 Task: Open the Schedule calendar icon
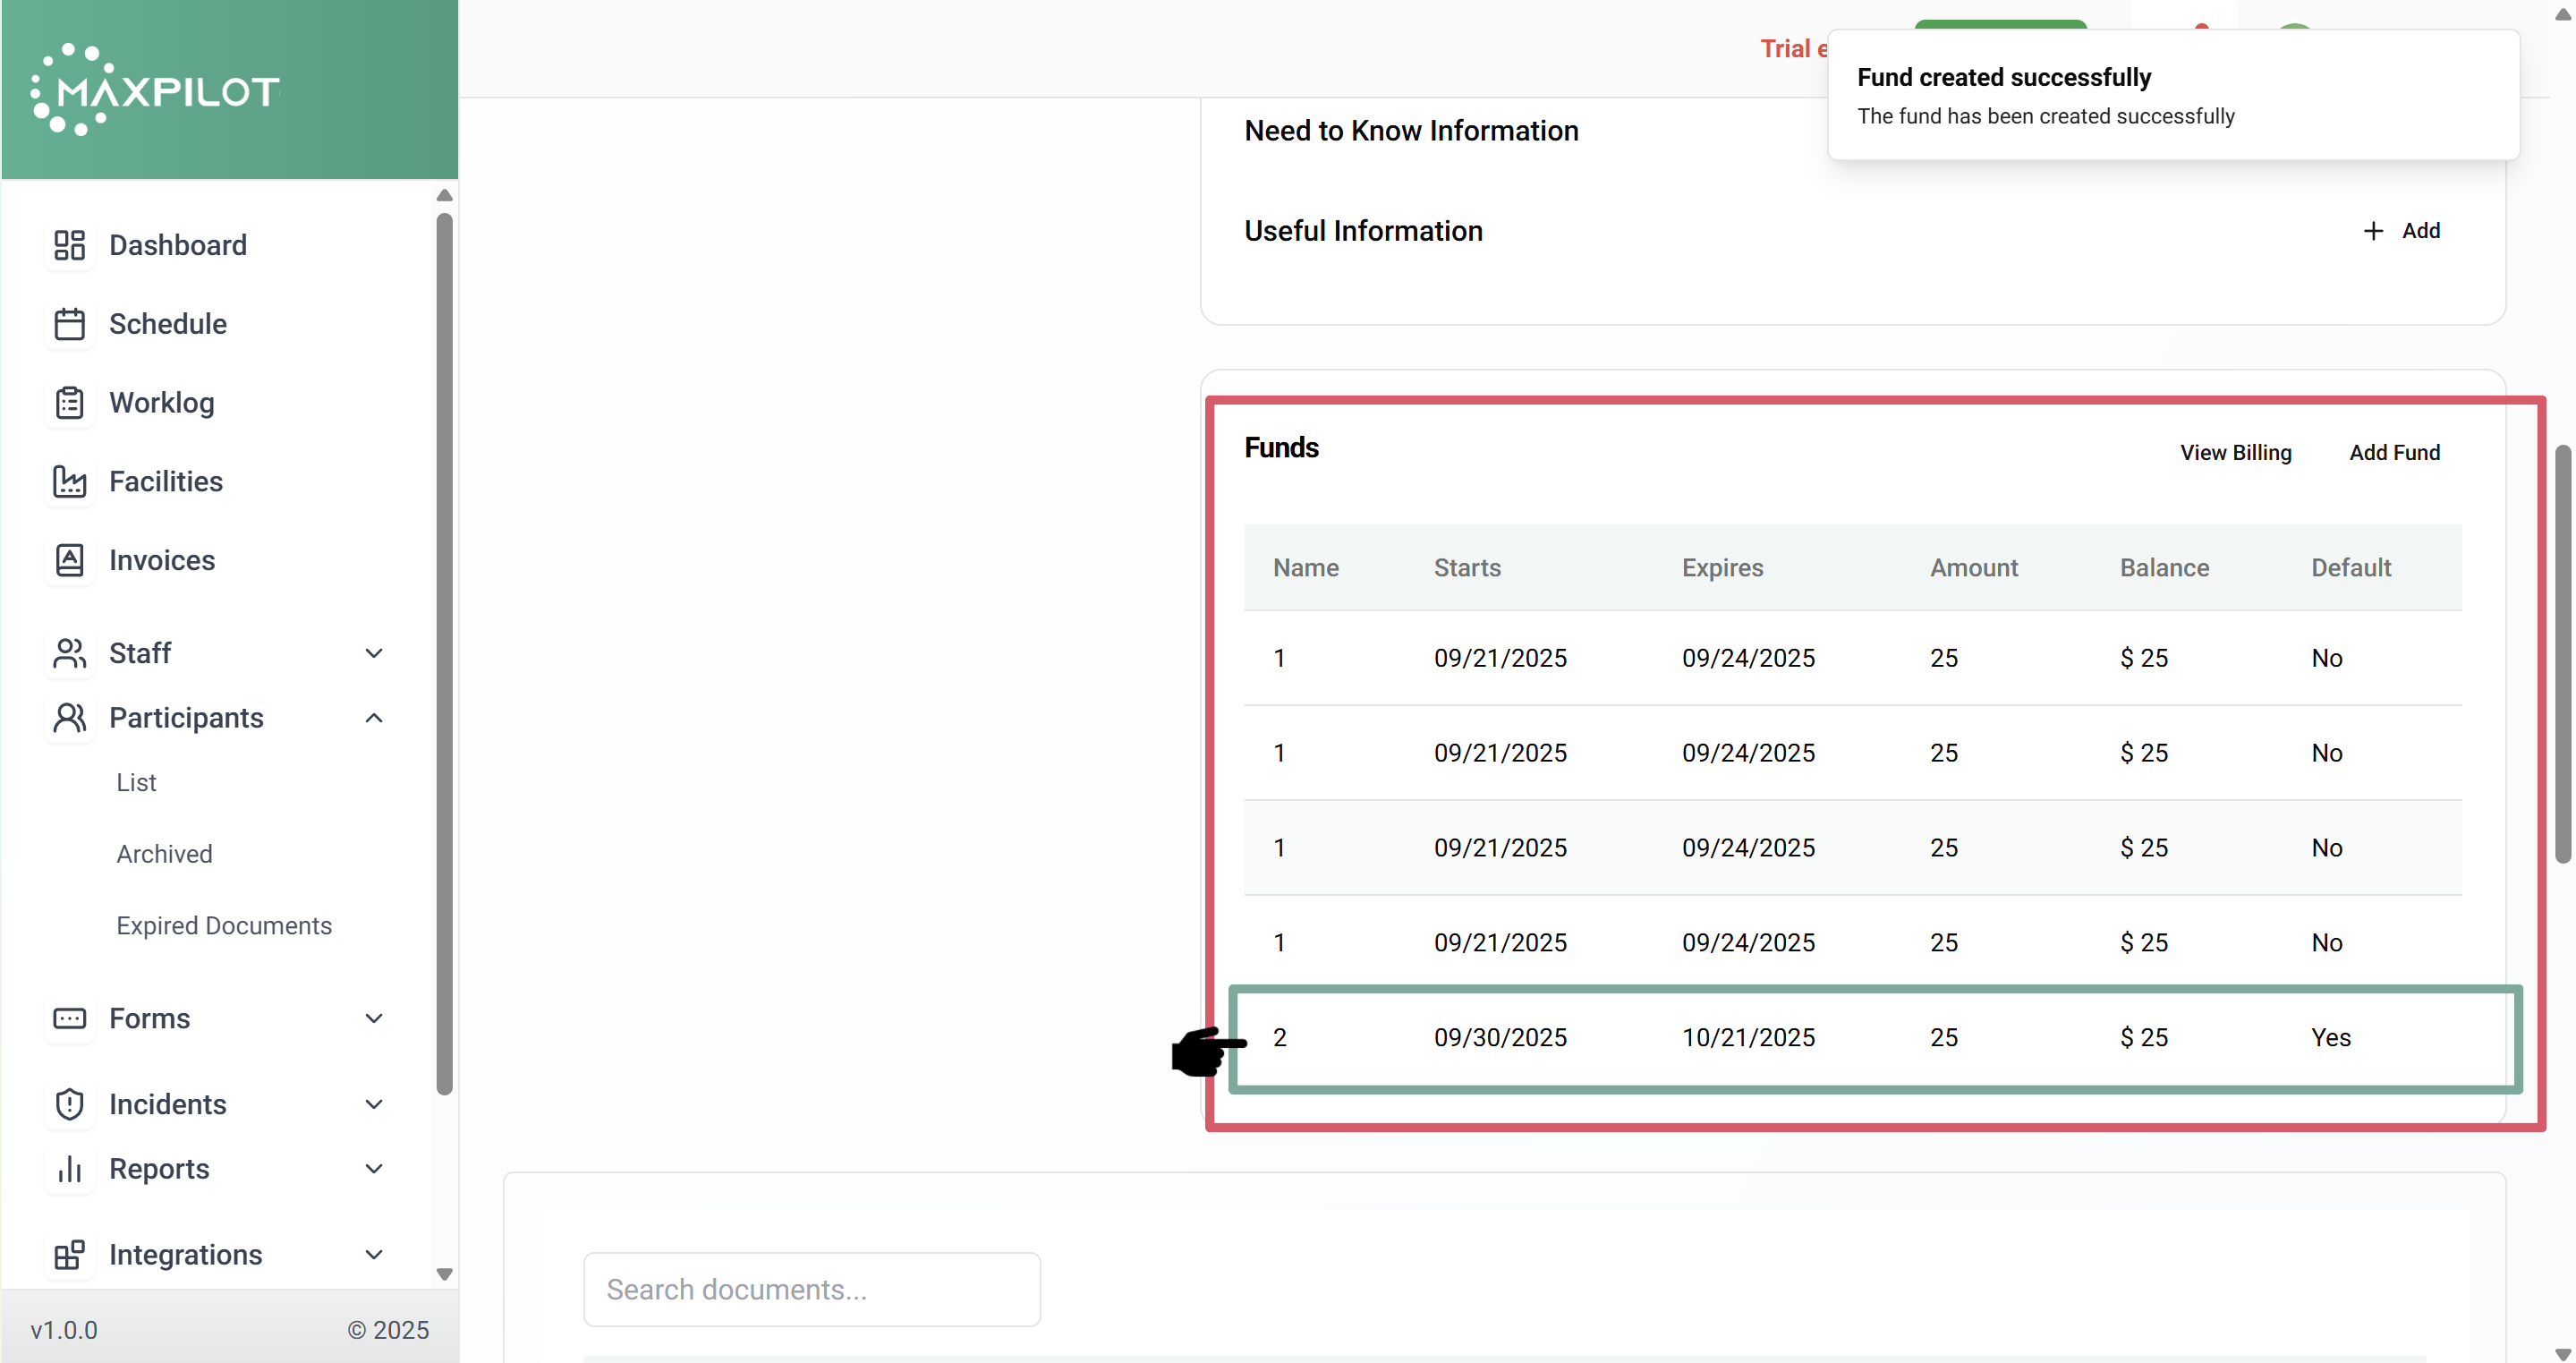tap(69, 324)
